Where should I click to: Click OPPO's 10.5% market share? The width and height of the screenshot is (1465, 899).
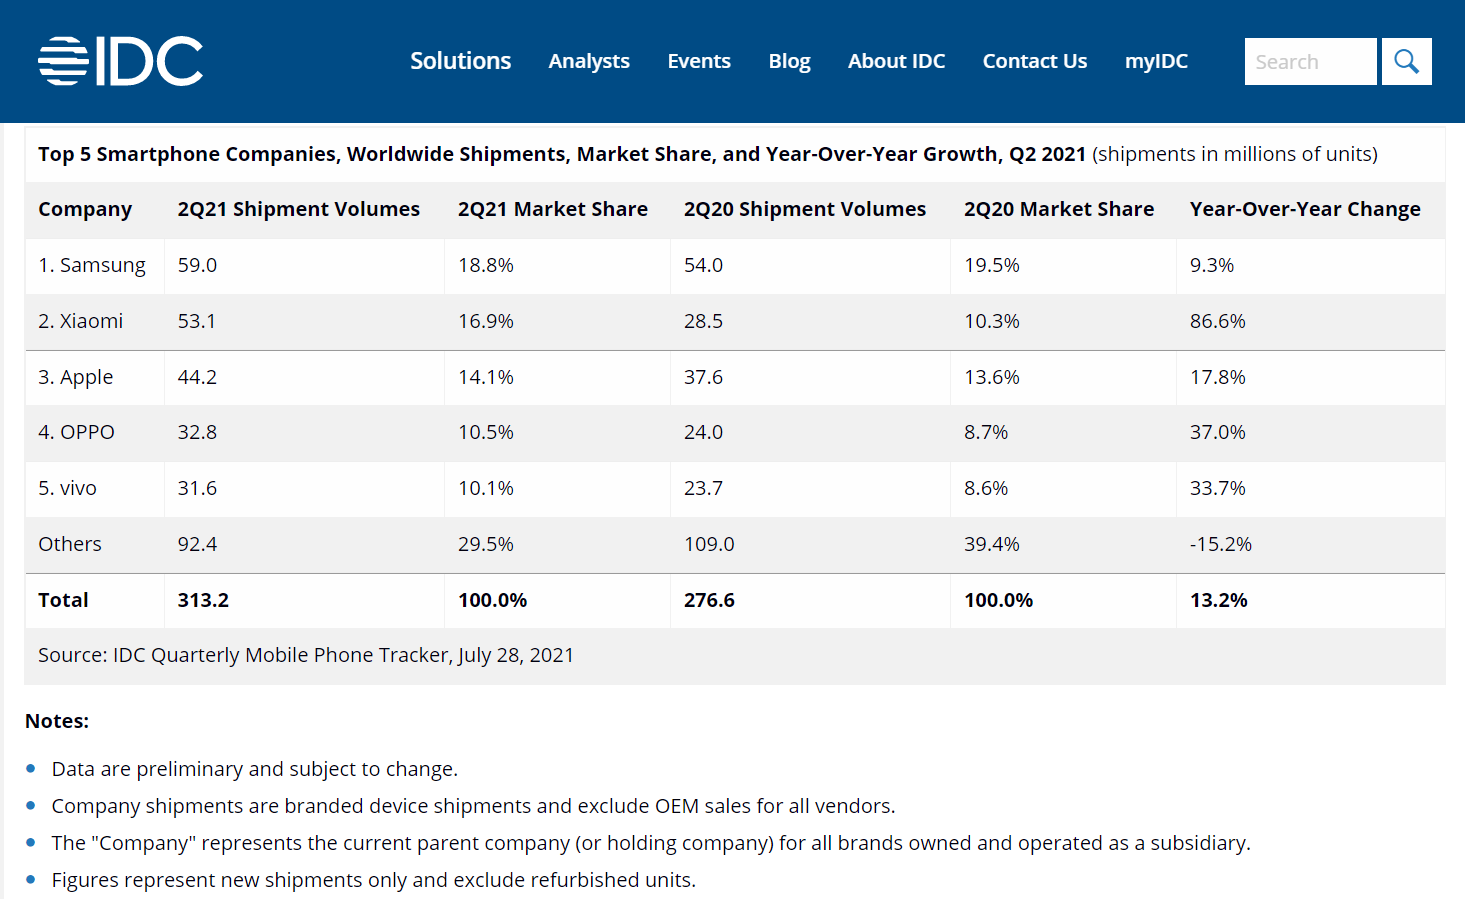(486, 432)
